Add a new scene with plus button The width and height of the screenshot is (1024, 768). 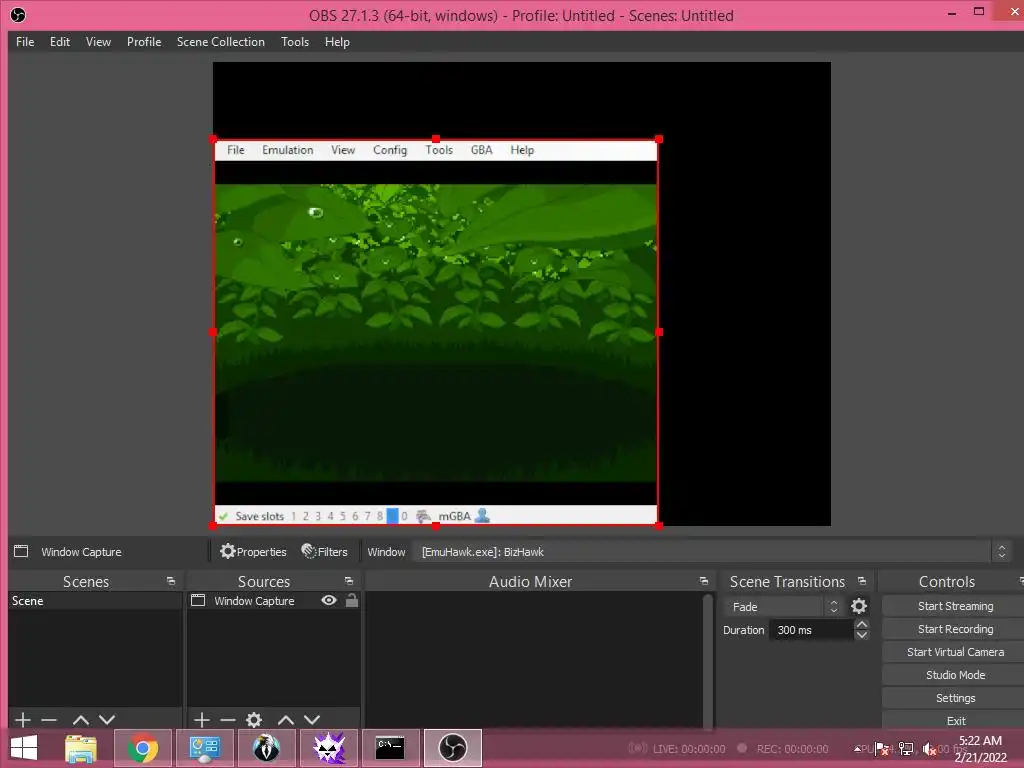(x=23, y=720)
